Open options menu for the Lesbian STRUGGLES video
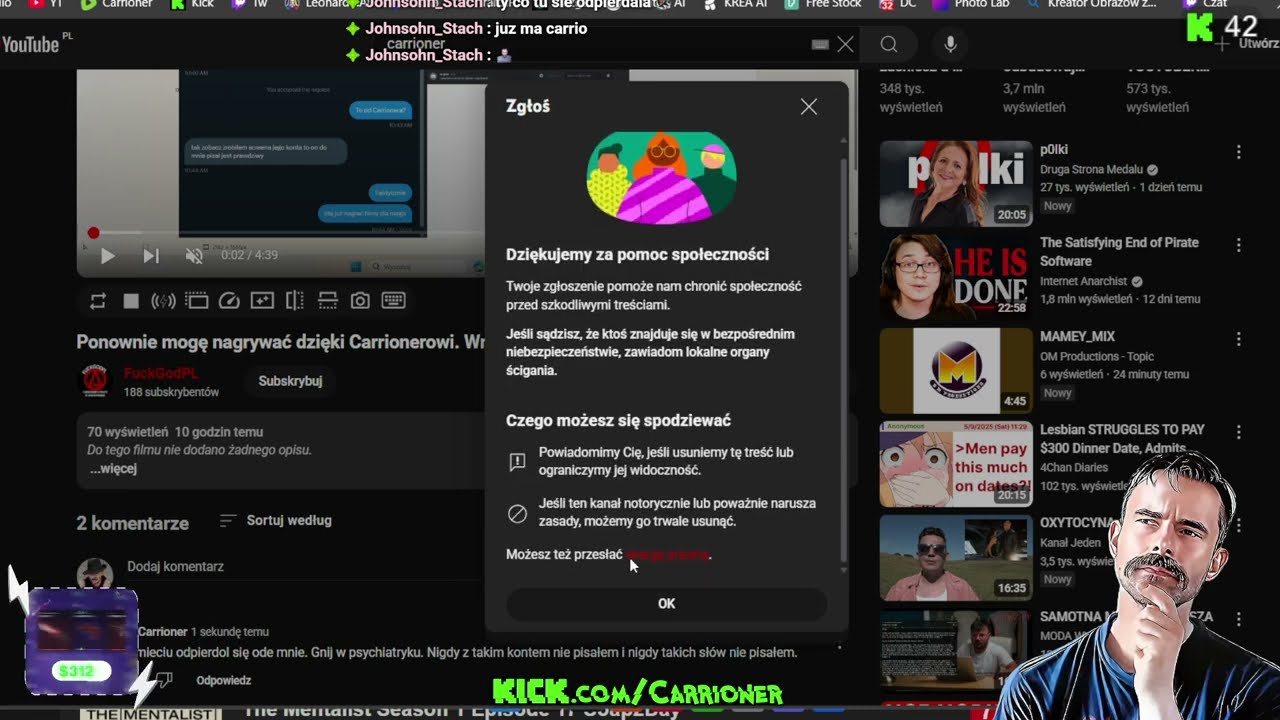The image size is (1280, 720). click(x=1238, y=432)
